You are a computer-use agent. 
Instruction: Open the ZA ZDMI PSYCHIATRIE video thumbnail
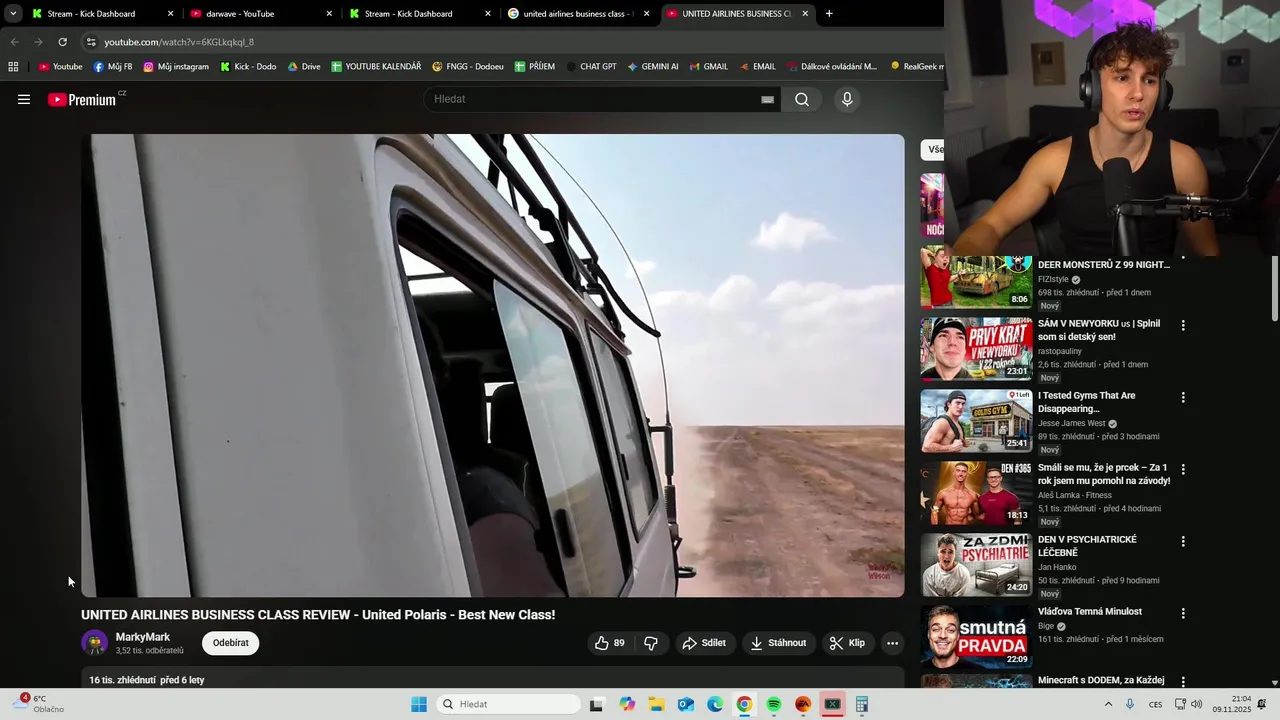pos(976,565)
